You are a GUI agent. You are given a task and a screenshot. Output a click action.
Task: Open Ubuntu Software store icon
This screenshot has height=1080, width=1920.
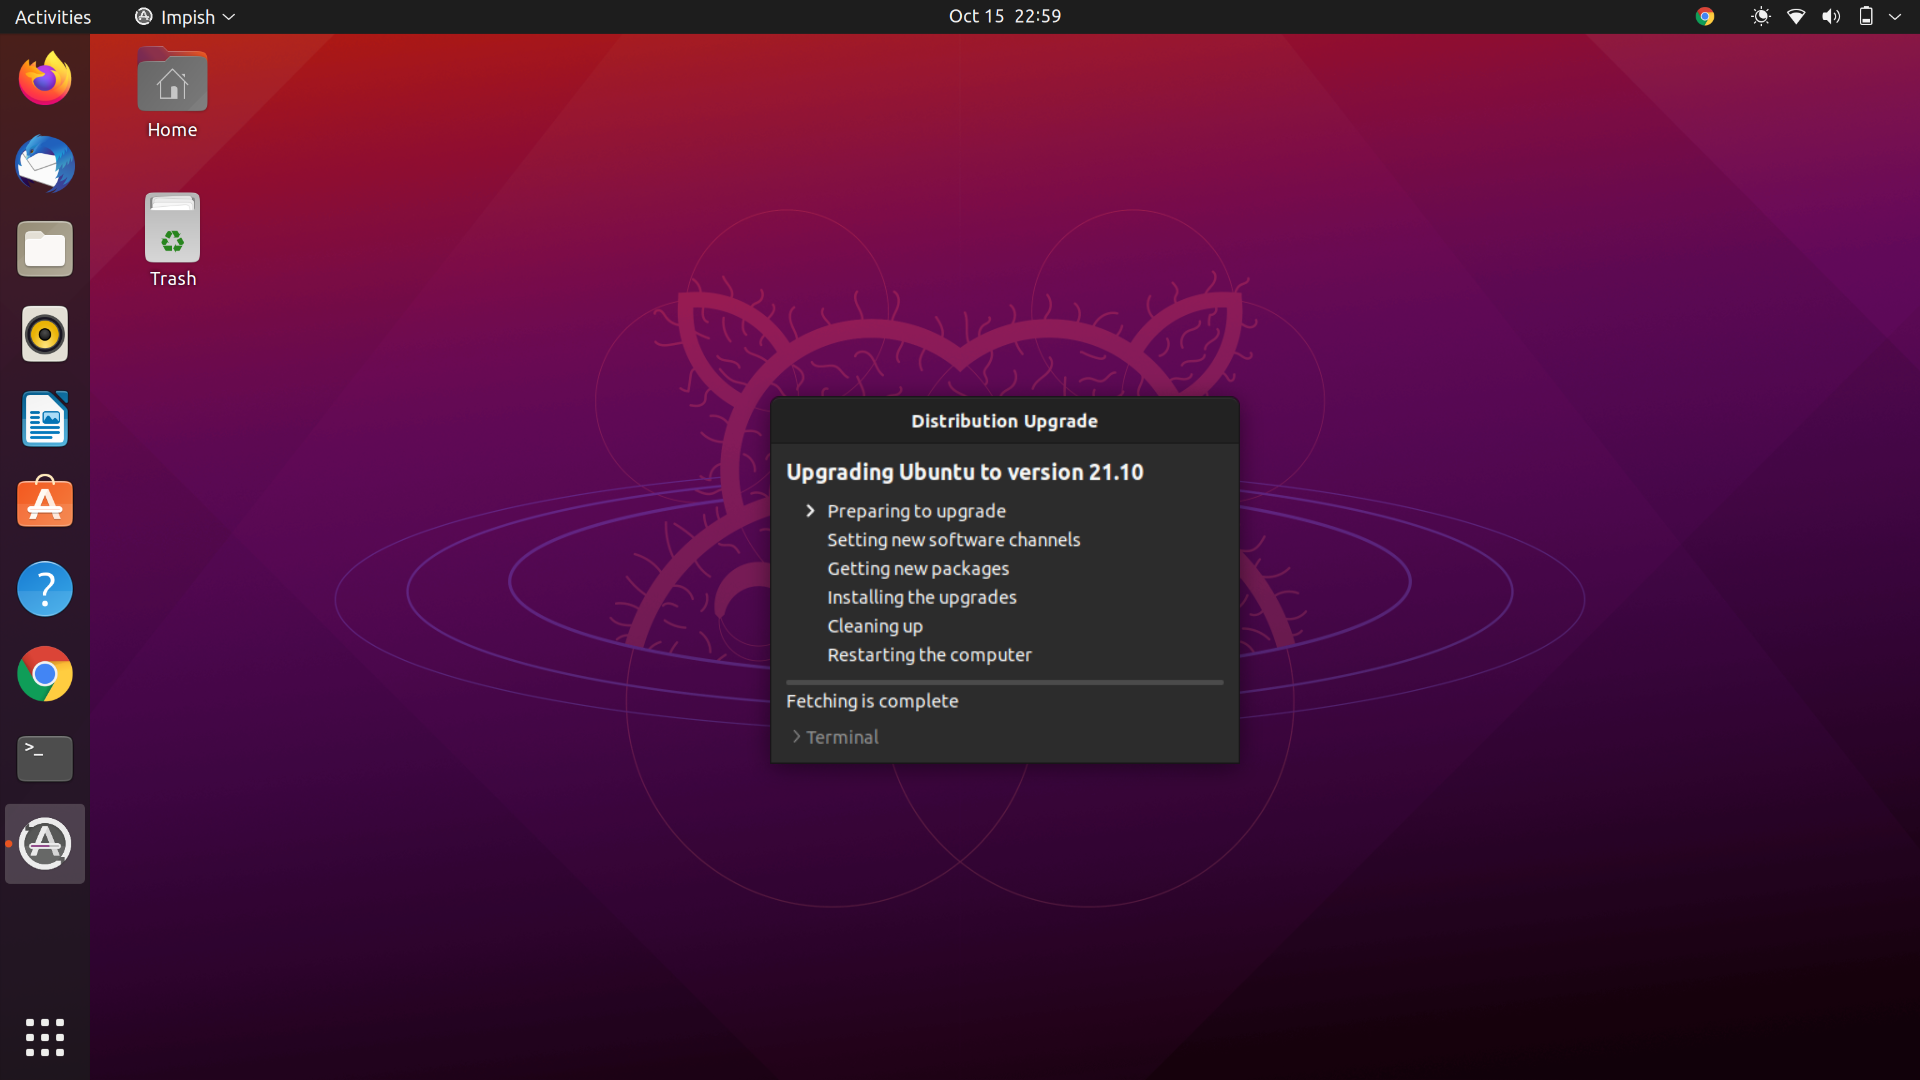pos(45,504)
